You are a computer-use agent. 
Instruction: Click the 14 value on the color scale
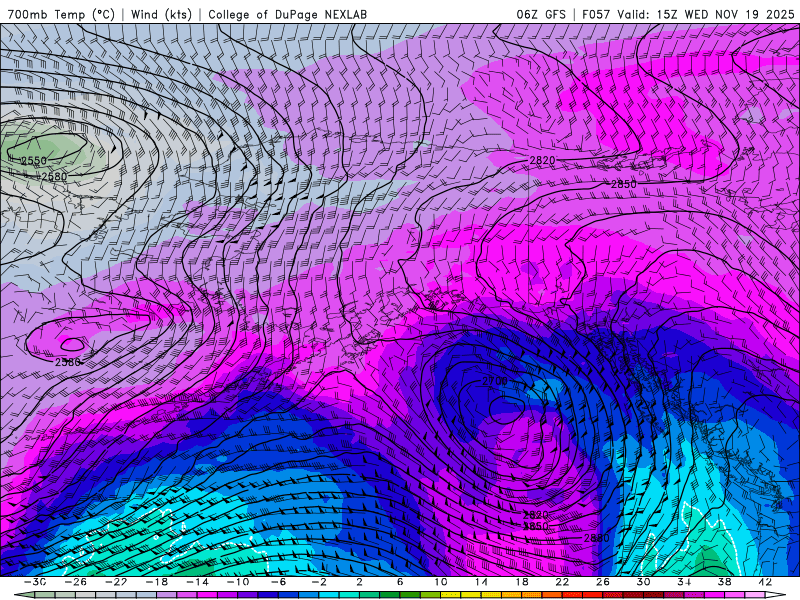coord(481,582)
